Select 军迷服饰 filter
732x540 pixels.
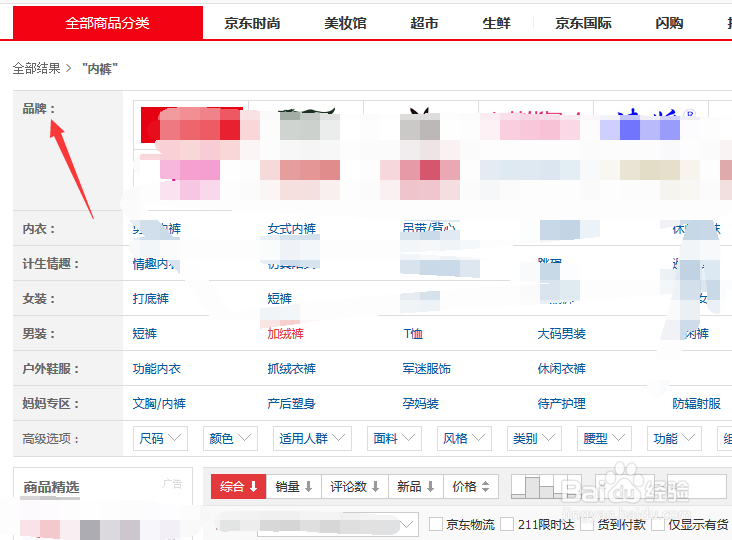(x=427, y=369)
